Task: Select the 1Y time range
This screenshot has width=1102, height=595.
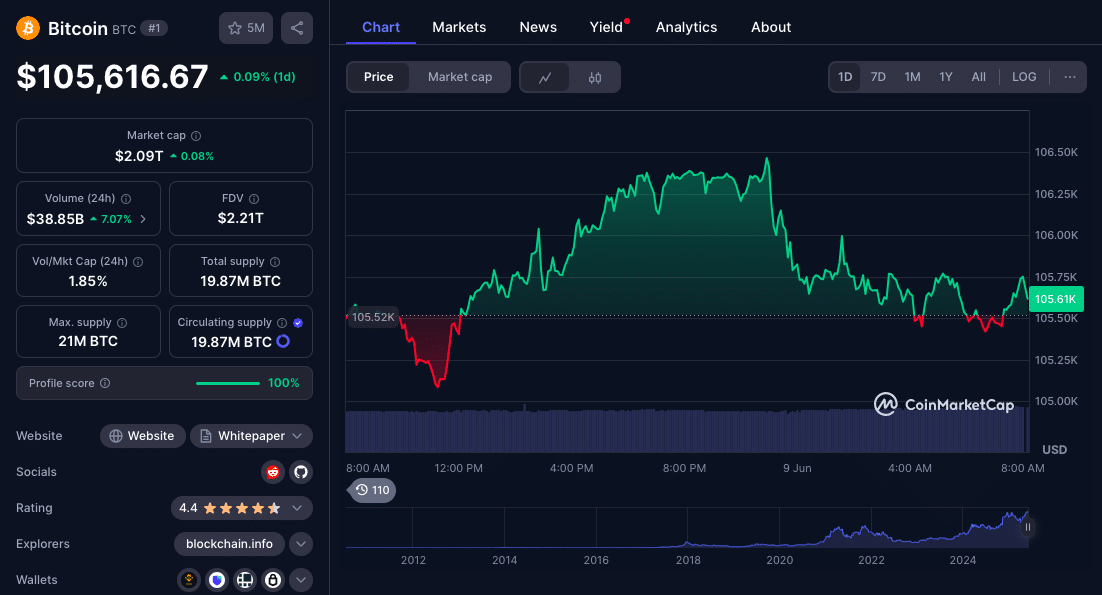Action: click(x=945, y=77)
